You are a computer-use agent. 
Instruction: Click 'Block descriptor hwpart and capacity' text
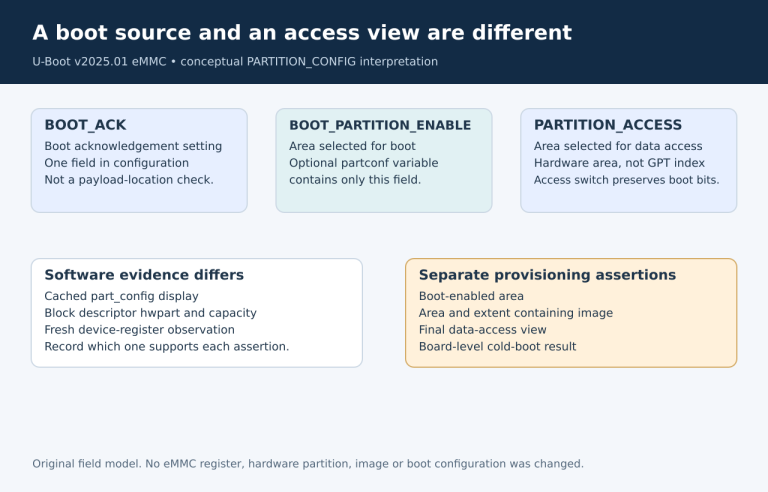click(150, 313)
